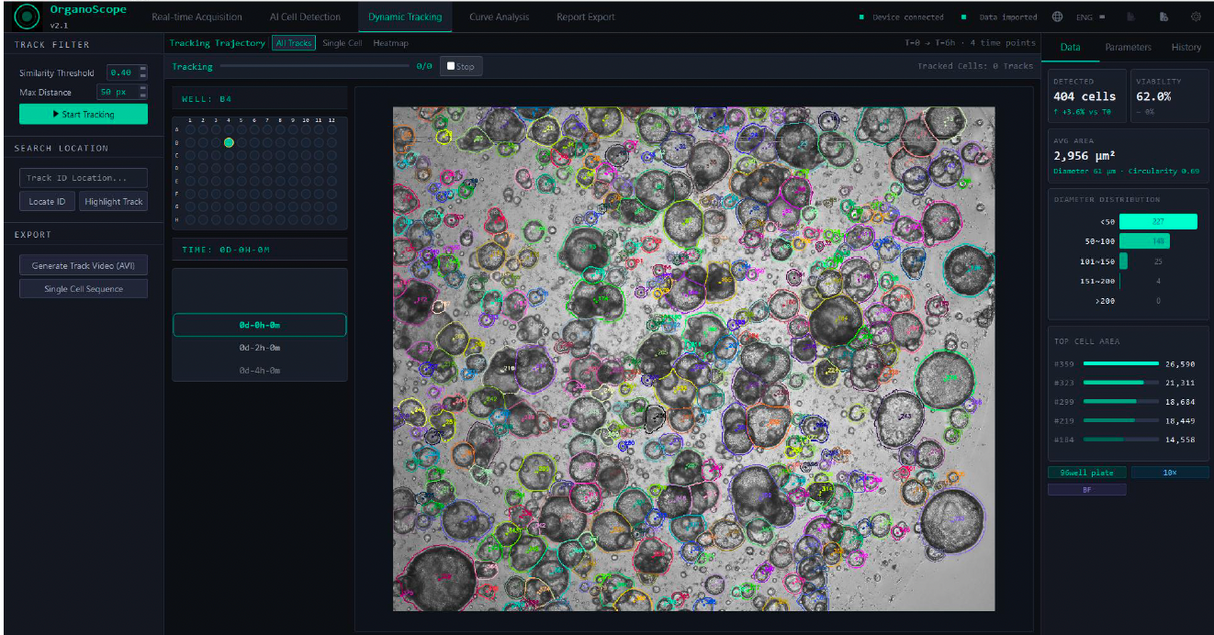Click Generate Track Video (AVI) button

coord(83,265)
